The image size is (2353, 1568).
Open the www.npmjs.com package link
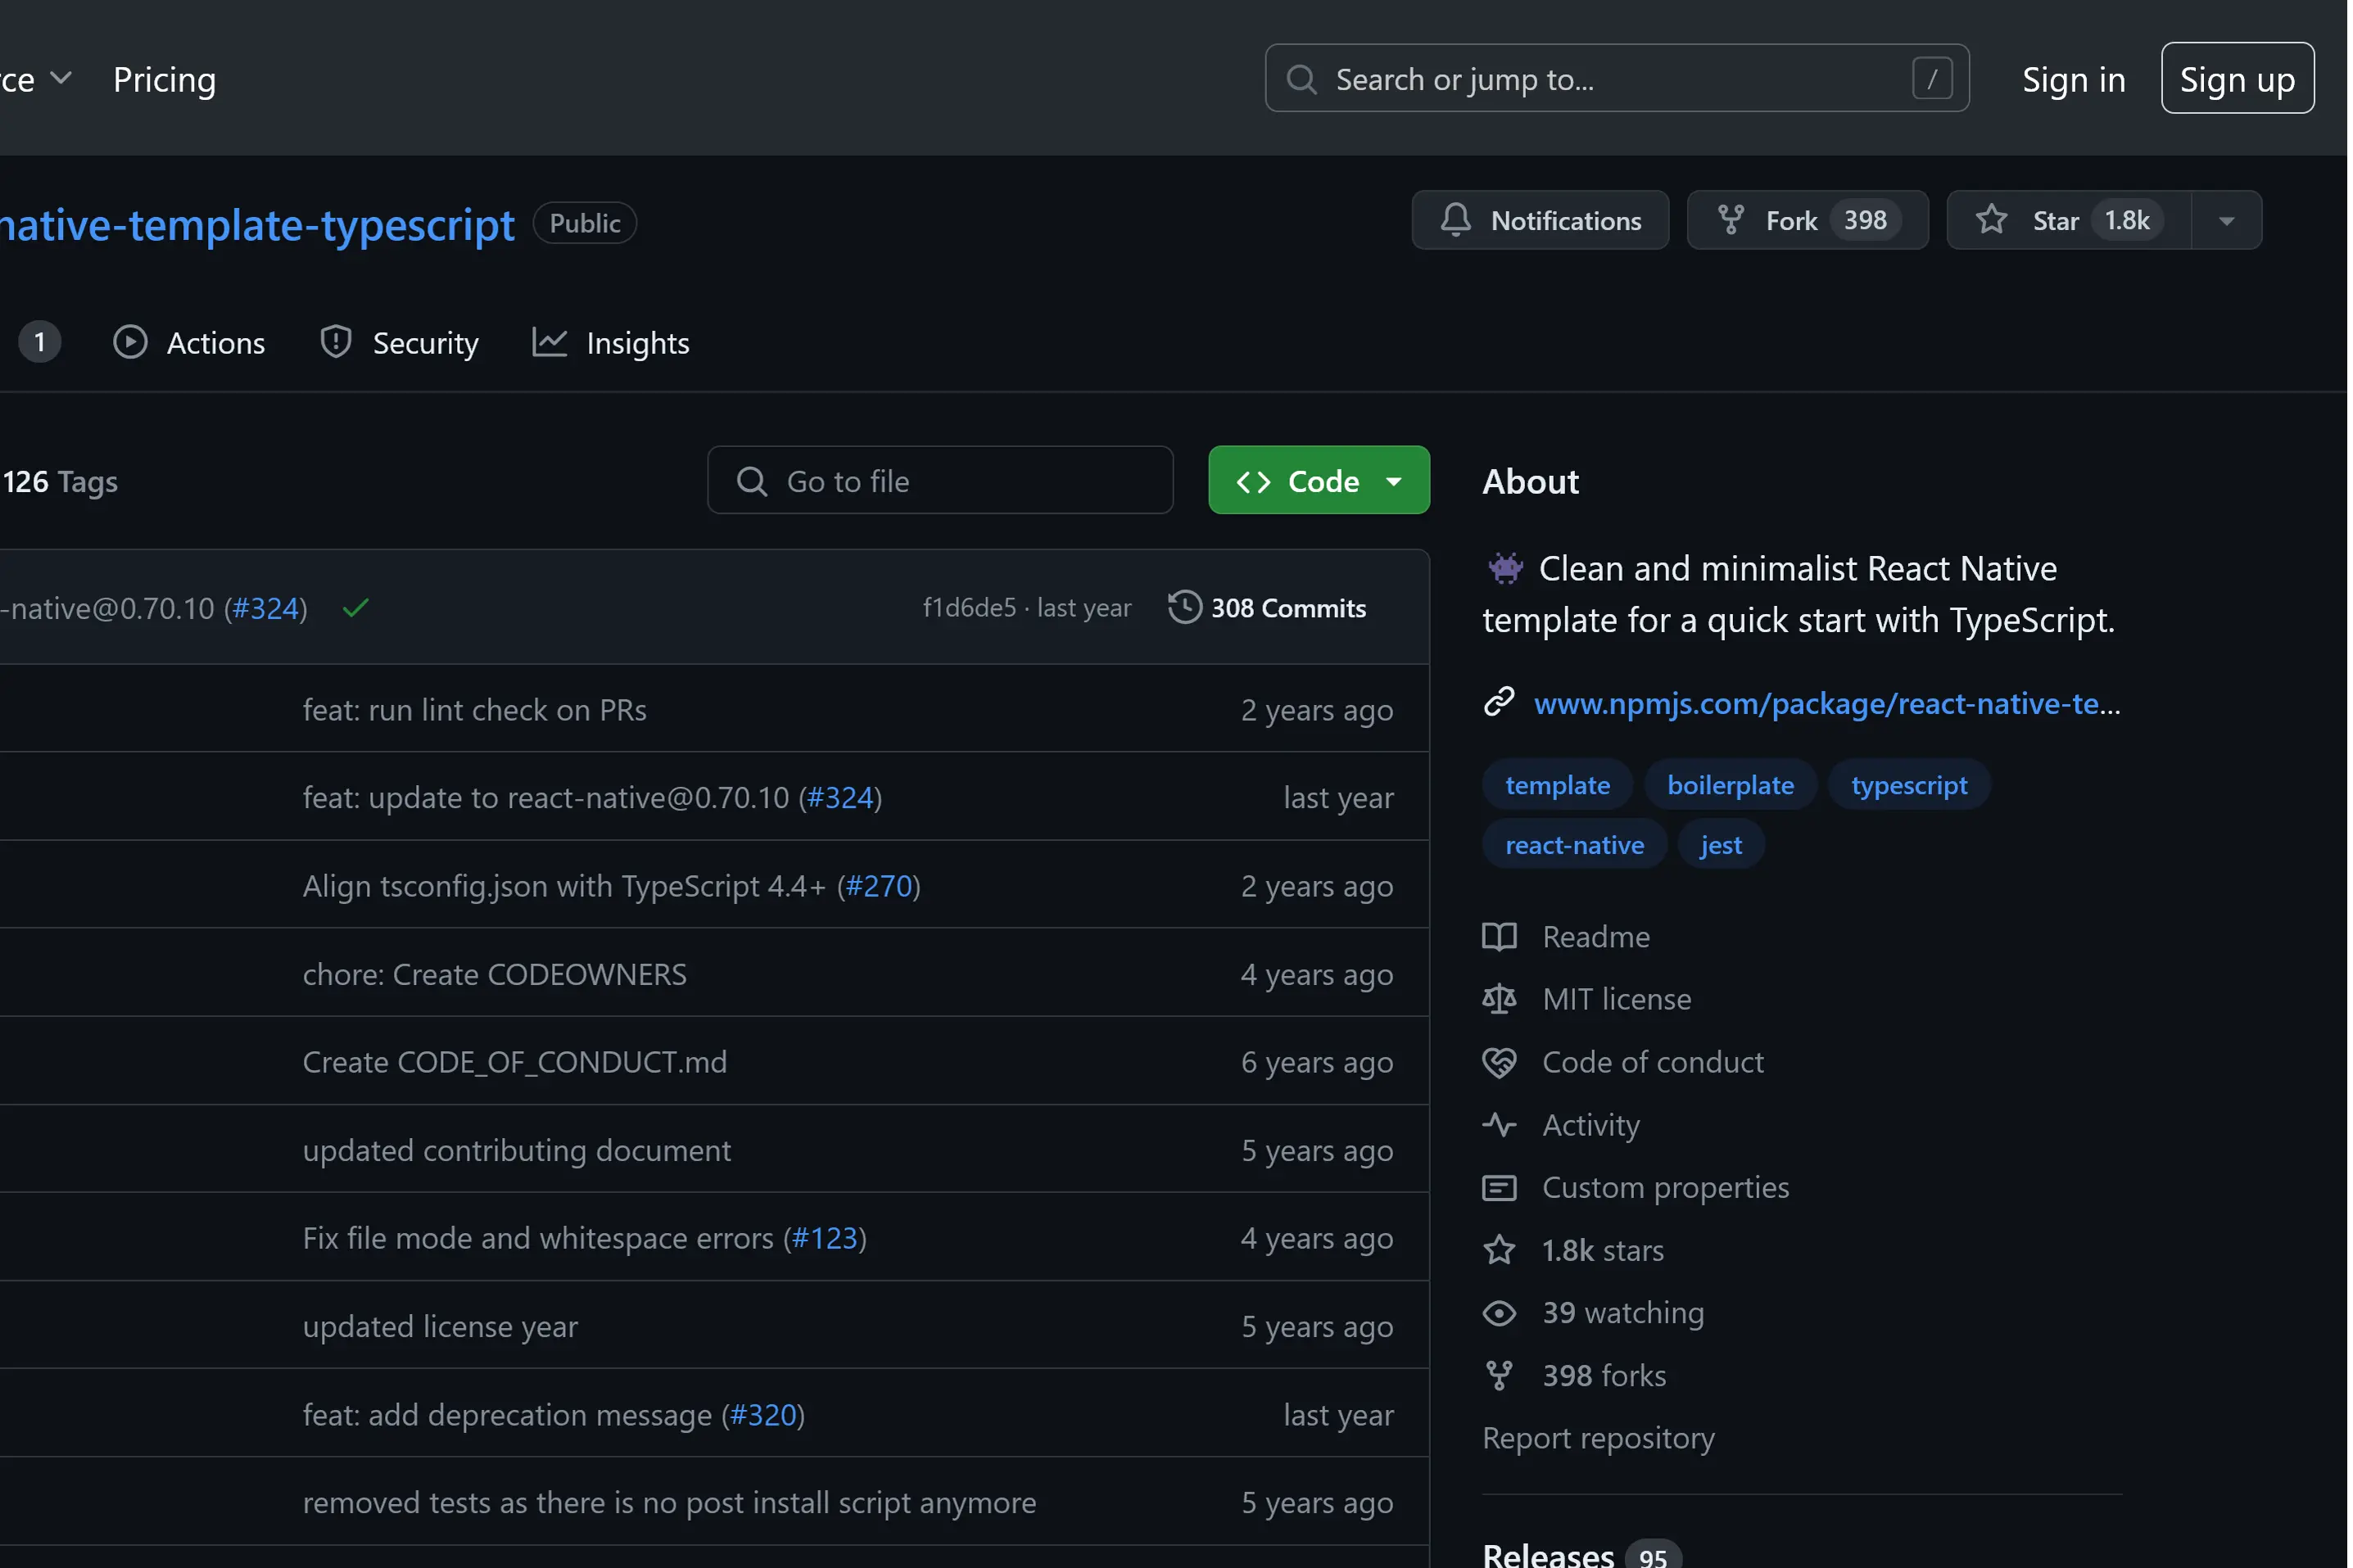1826,704
